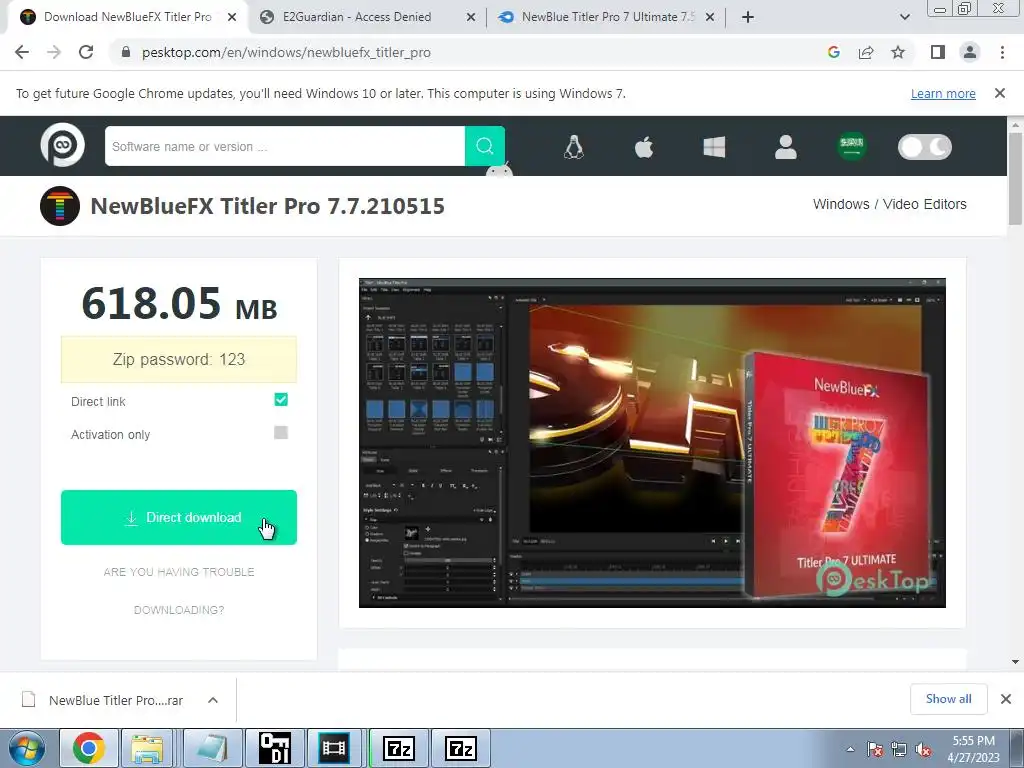Screen dimensions: 1024x768
Task: Show hidden tray icons arrow
Action: [850, 749]
